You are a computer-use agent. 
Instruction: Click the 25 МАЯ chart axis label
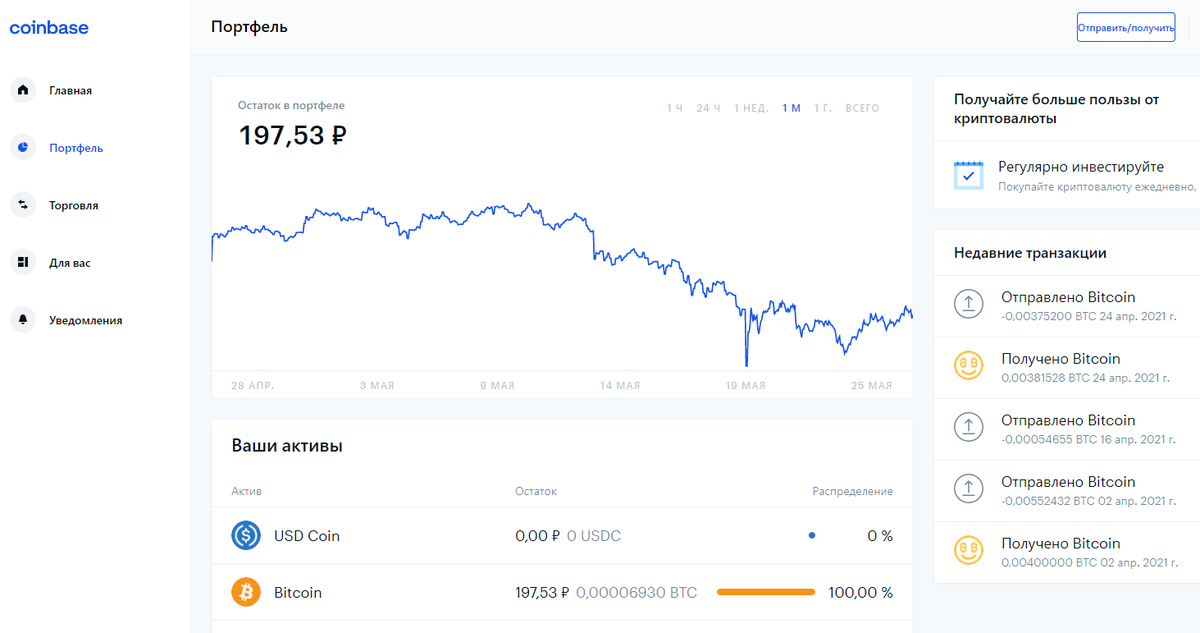[x=872, y=386]
